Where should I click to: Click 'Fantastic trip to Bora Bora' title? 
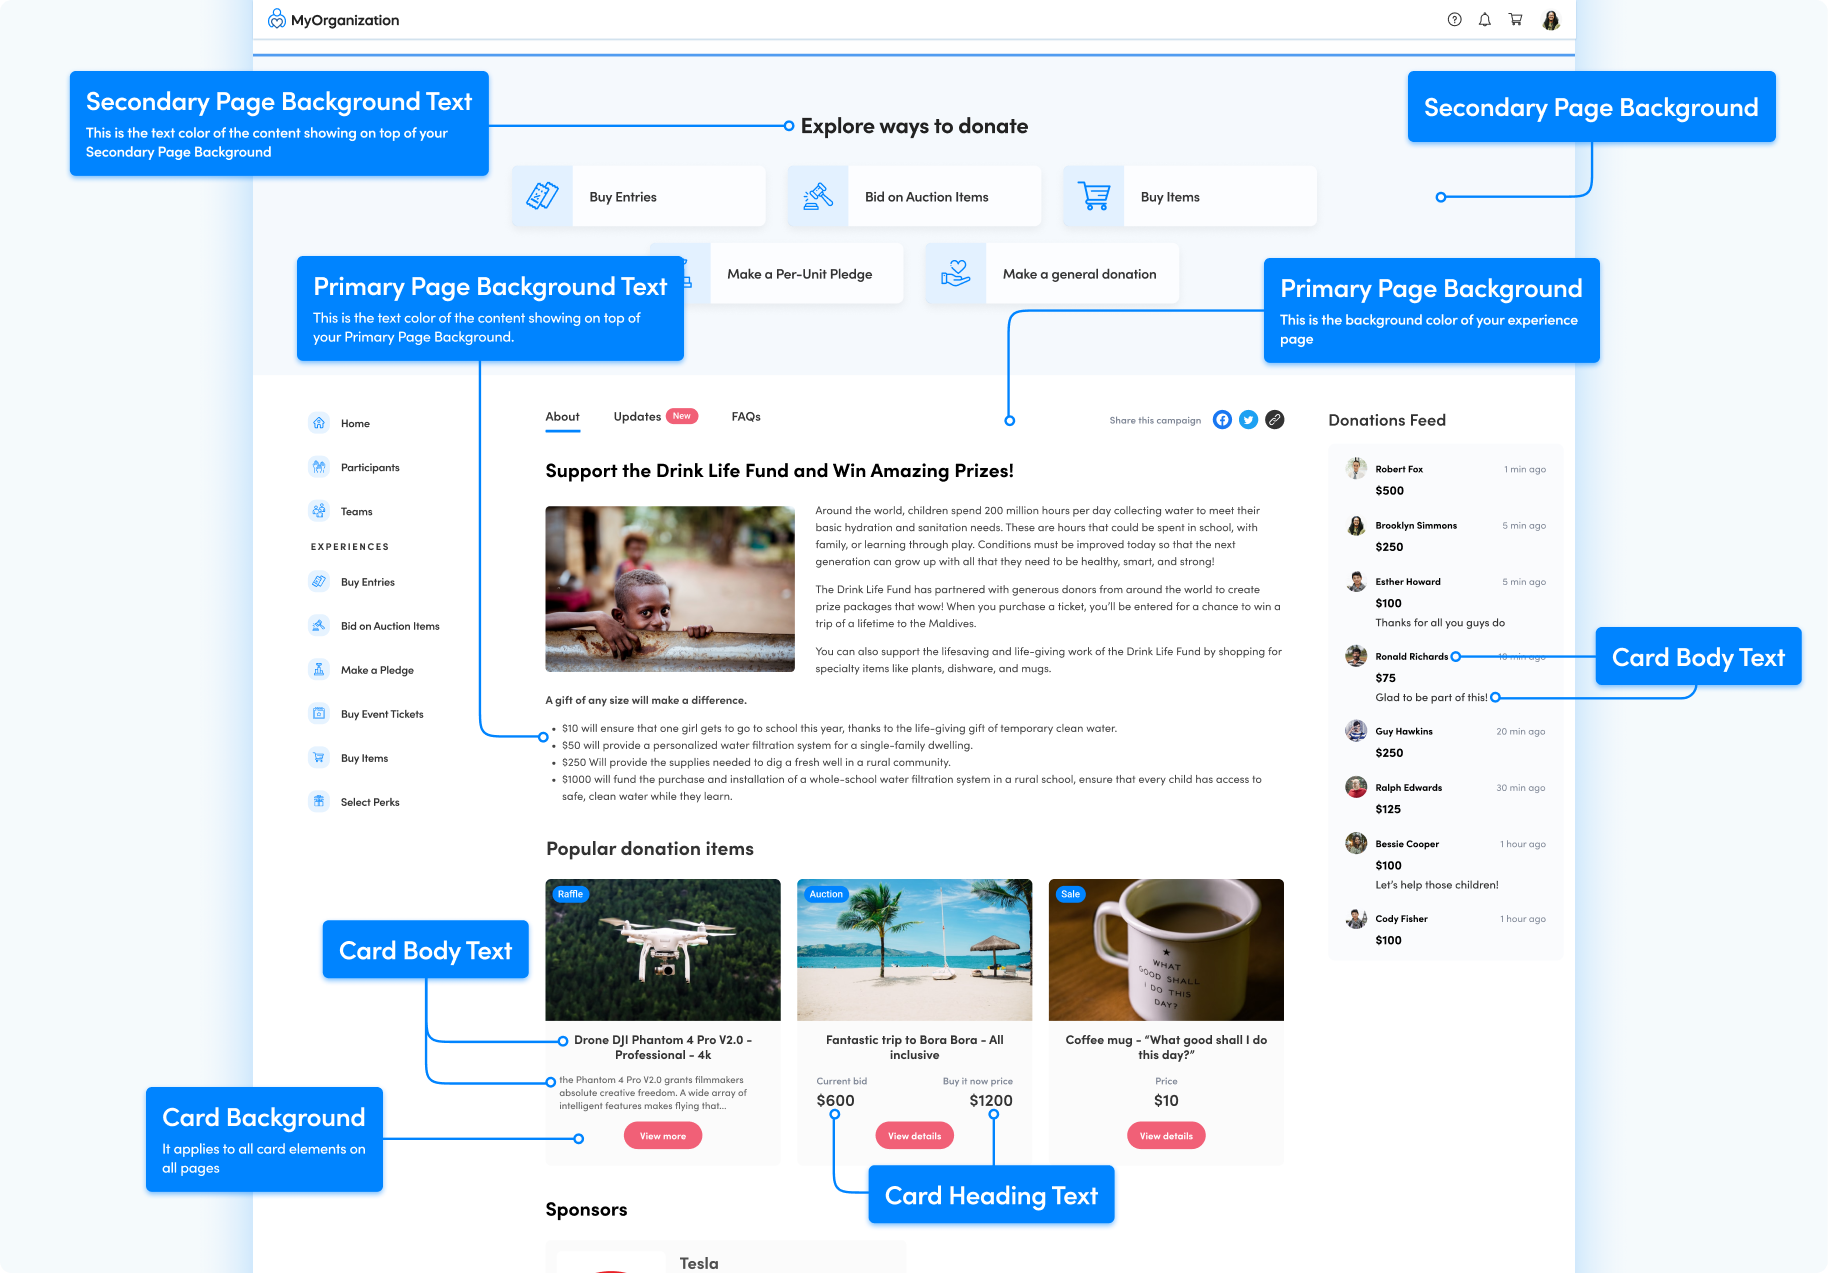(x=915, y=1047)
